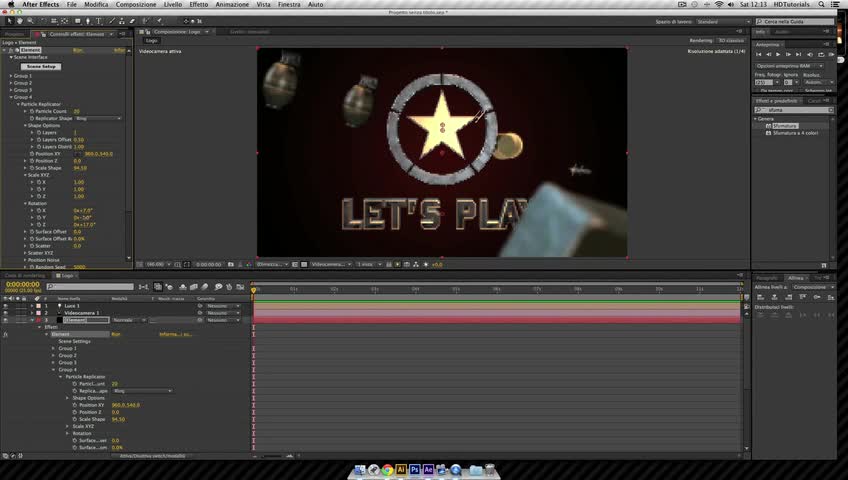Click the Scene Setup button
This screenshot has width=848, height=480.
pyautogui.click(x=41, y=66)
